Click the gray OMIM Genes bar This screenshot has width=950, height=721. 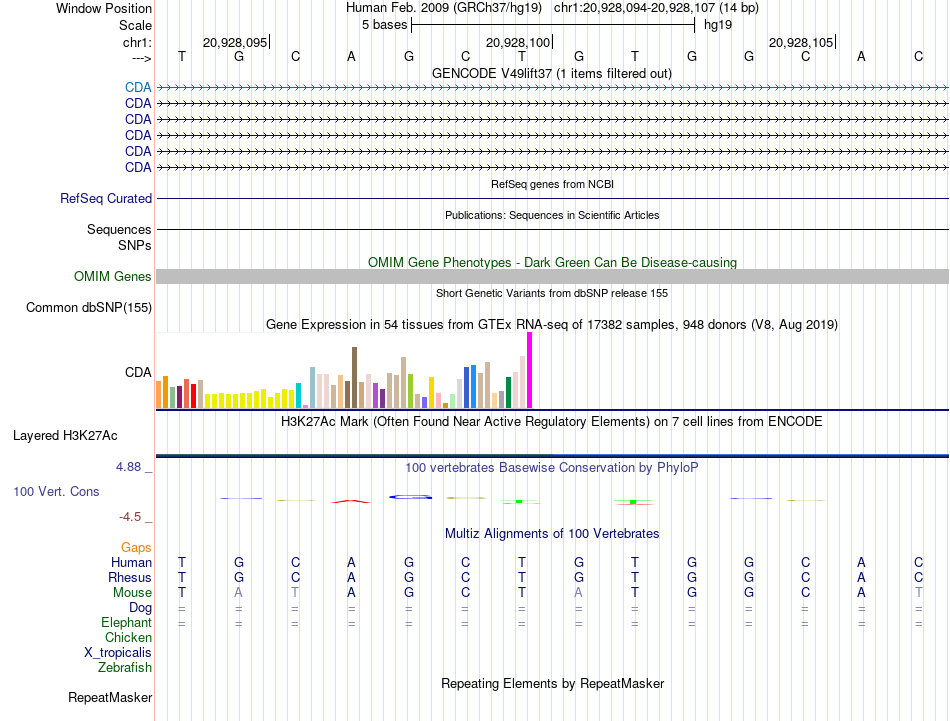click(552, 276)
